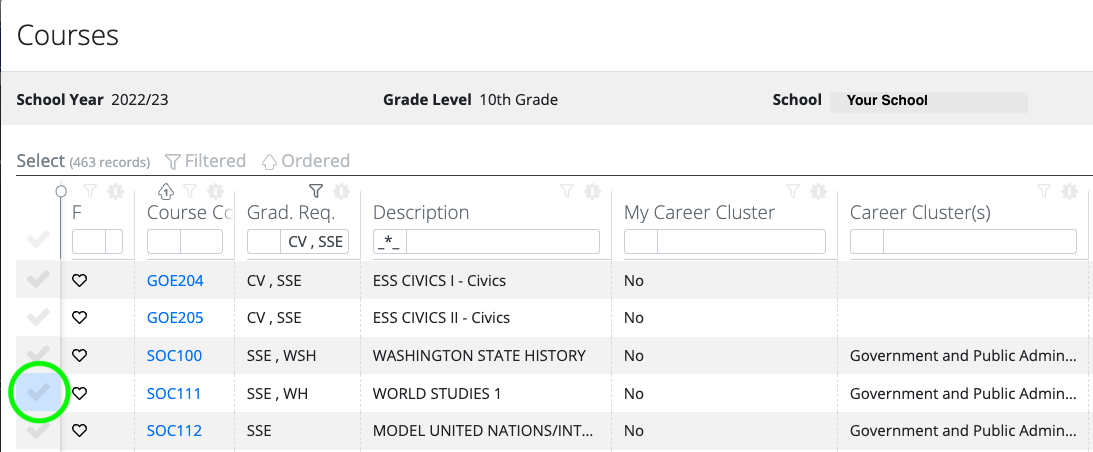The height and width of the screenshot is (452, 1093).
Task: Click the Filtered status item
Action: pyautogui.click(x=206, y=161)
